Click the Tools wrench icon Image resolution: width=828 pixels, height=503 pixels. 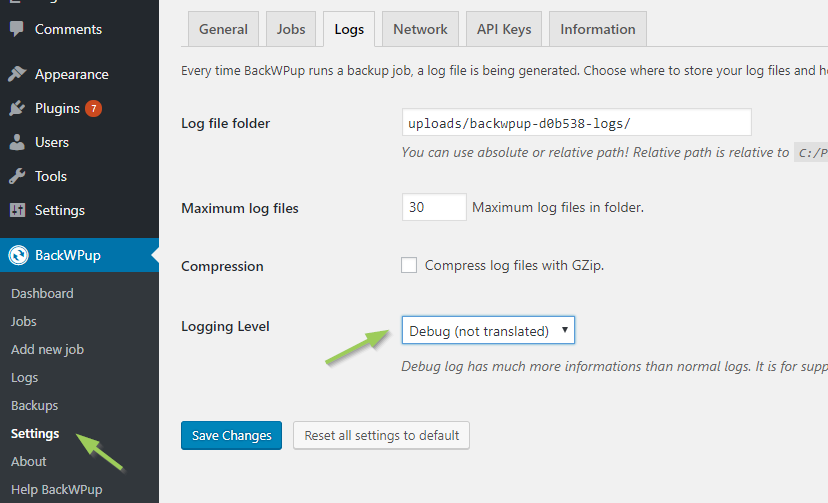point(17,176)
